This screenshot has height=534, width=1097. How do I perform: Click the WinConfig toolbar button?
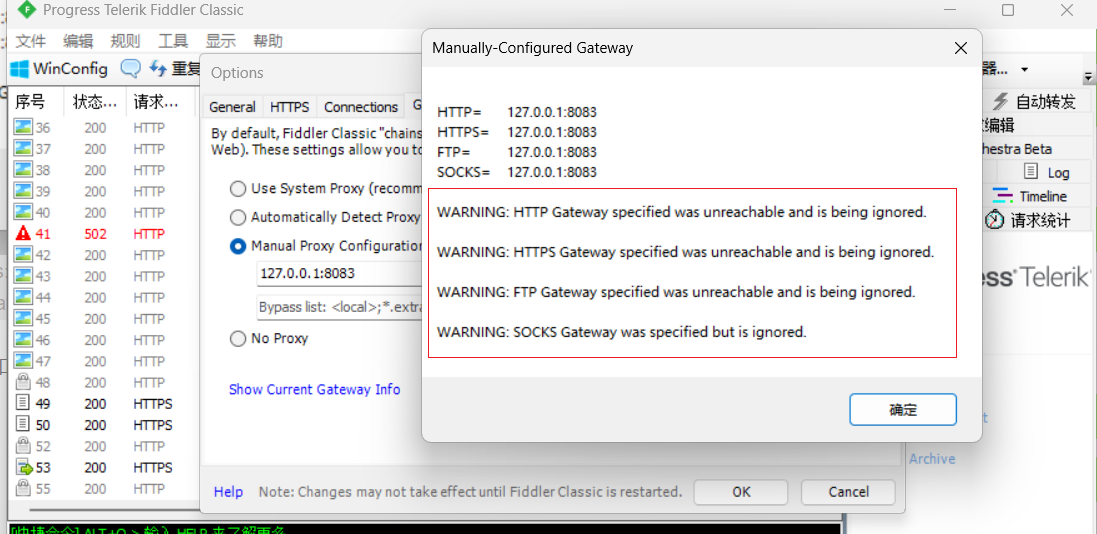coord(59,69)
